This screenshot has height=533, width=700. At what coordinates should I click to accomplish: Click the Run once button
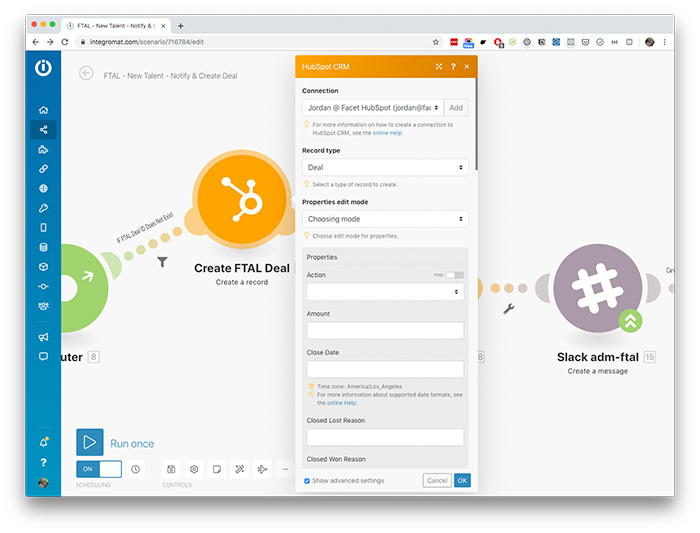(x=116, y=443)
